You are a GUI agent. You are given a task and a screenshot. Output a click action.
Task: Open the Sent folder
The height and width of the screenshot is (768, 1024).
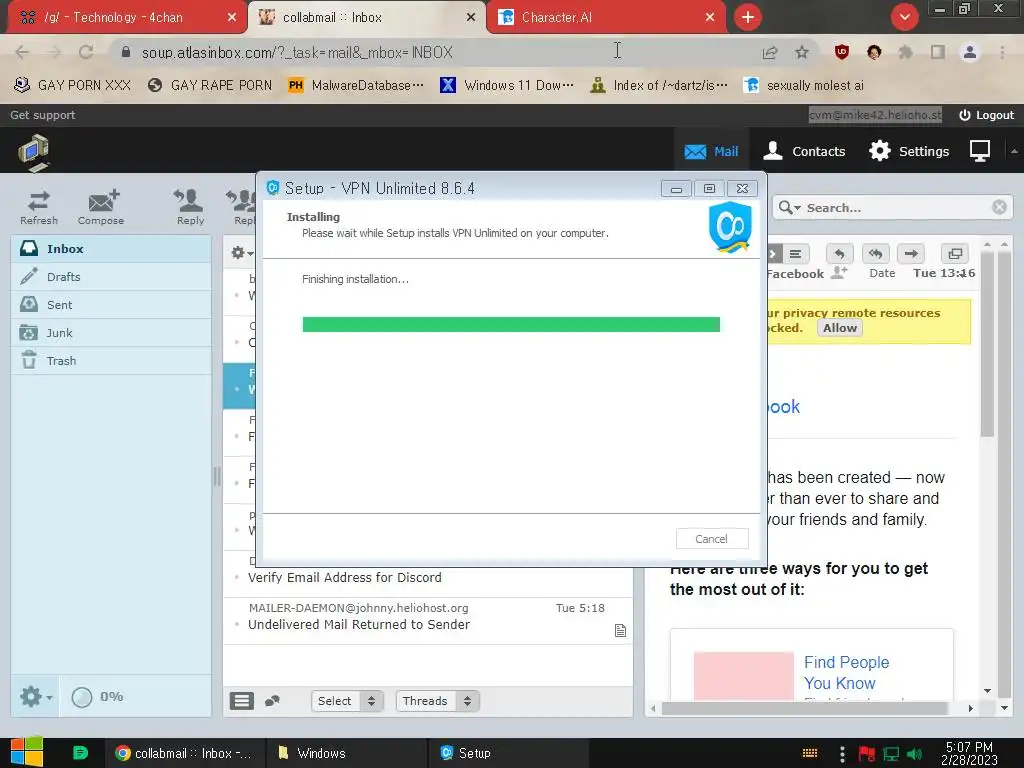coord(111,305)
